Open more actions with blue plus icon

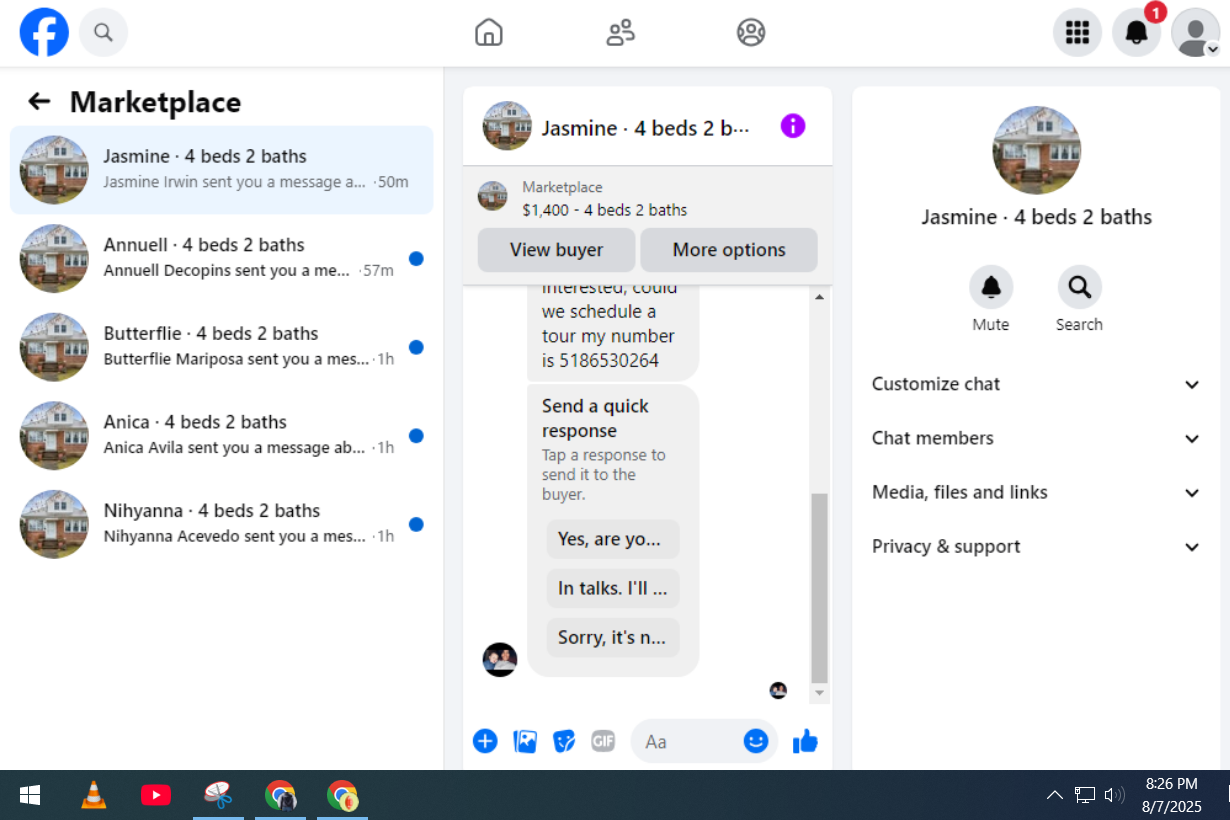pyautogui.click(x=485, y=741)
